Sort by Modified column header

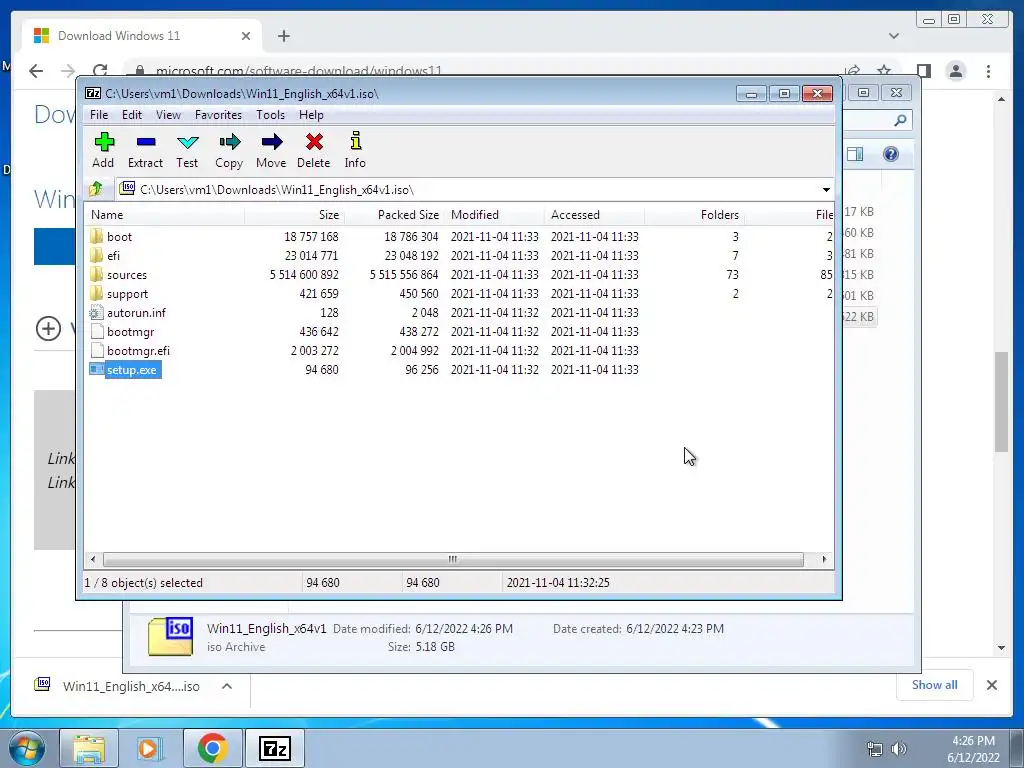coord(494,215)
